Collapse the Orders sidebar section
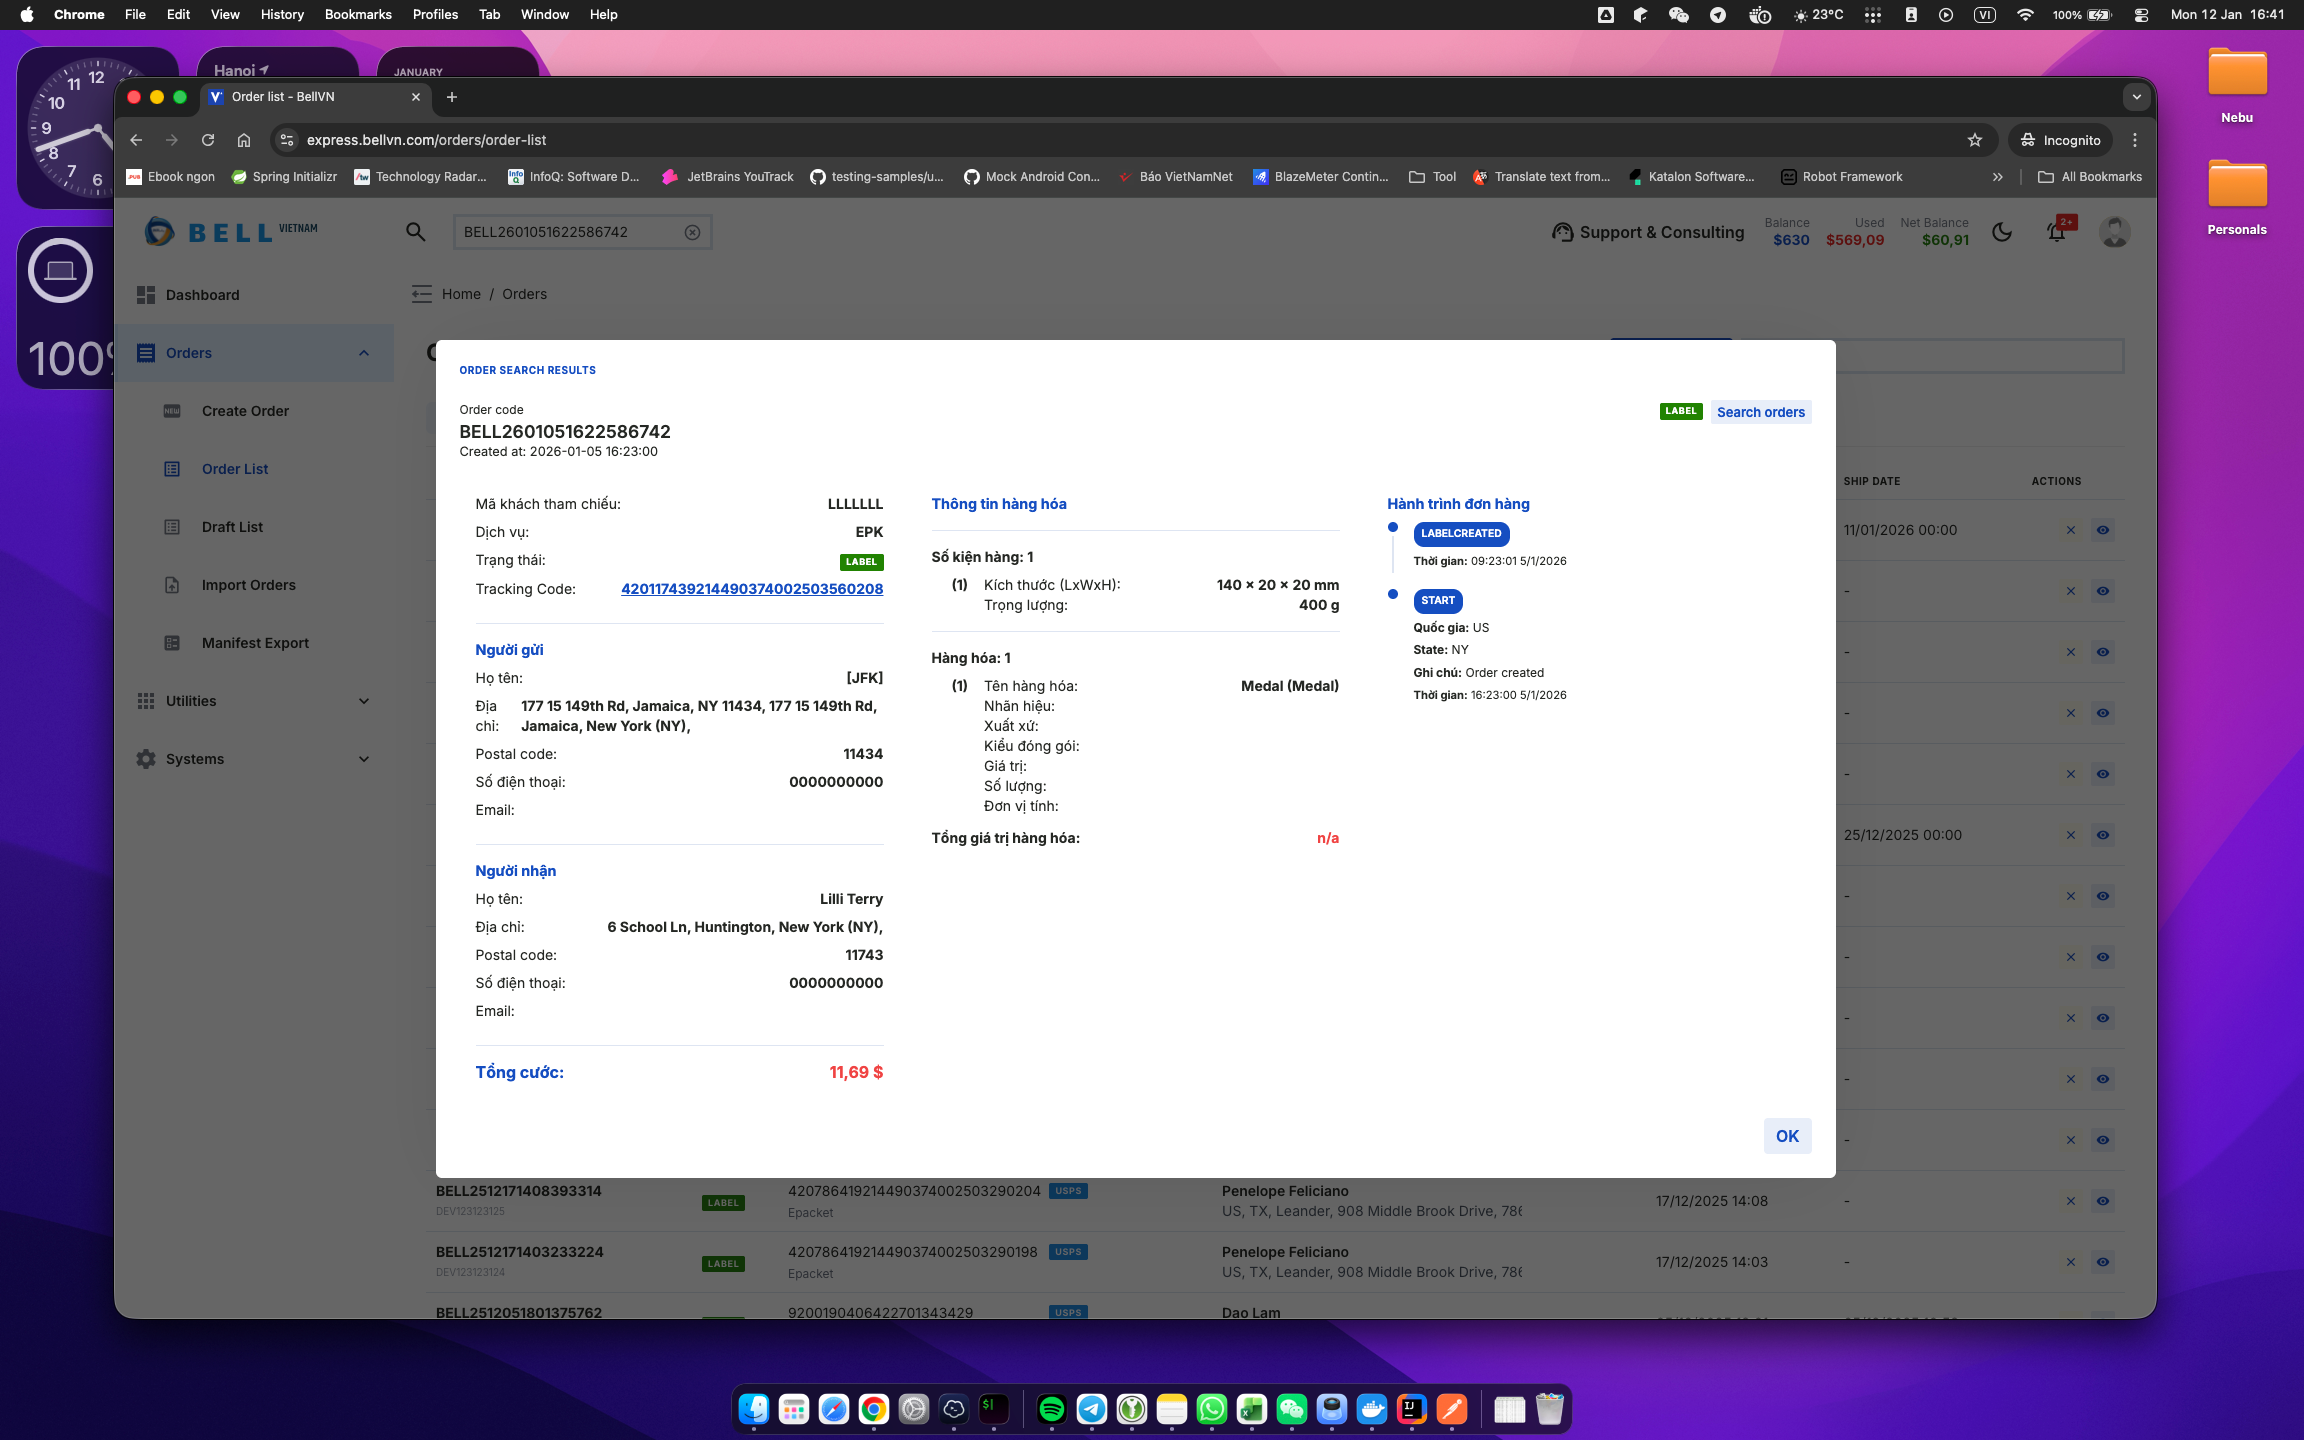The height and width of the screenshot is (1440, 2304). point(364,353)
